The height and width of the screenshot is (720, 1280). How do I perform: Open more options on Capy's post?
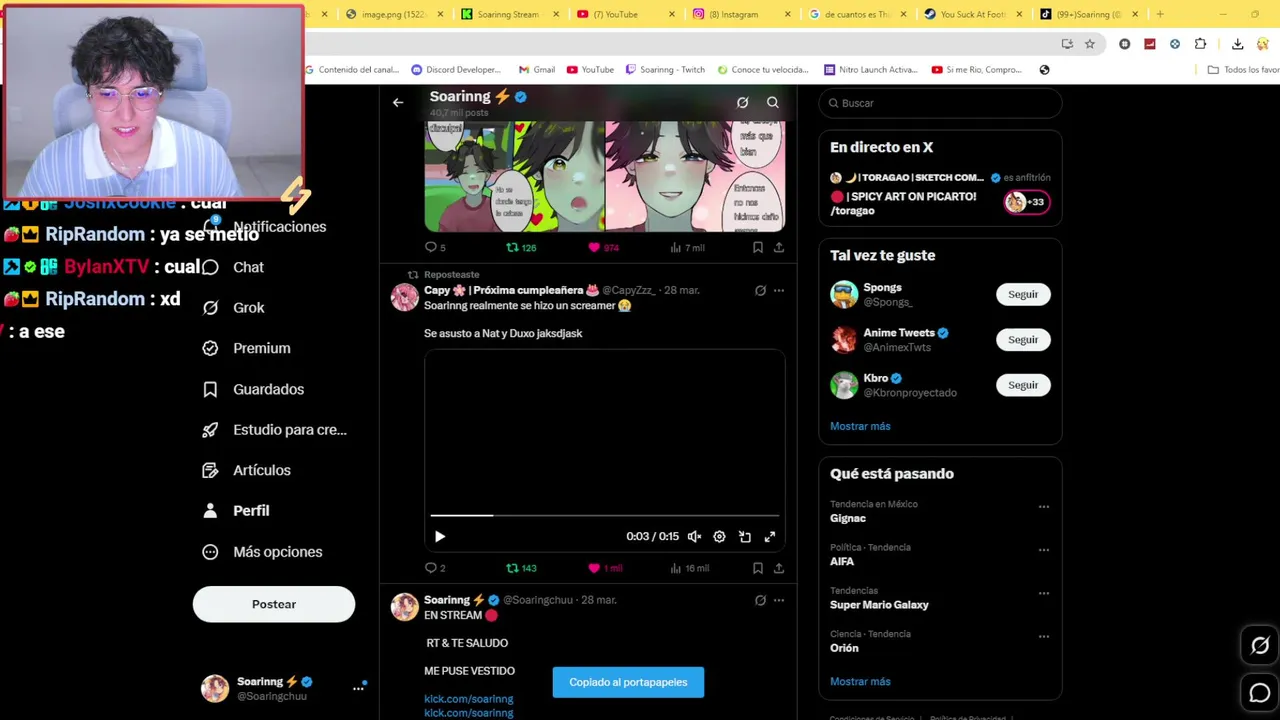[x=779, y=290]
